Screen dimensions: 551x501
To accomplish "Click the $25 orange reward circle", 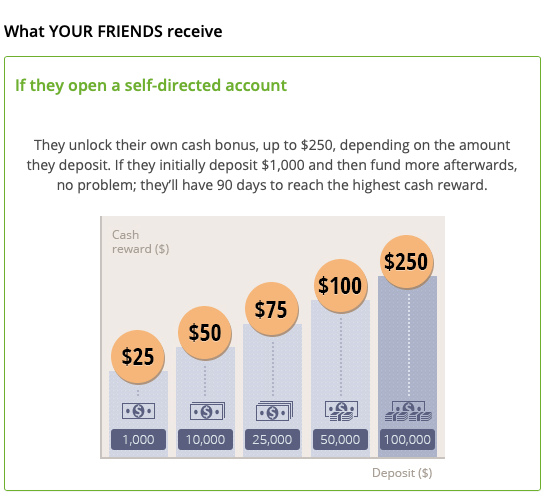I will [x=138, y=357].
